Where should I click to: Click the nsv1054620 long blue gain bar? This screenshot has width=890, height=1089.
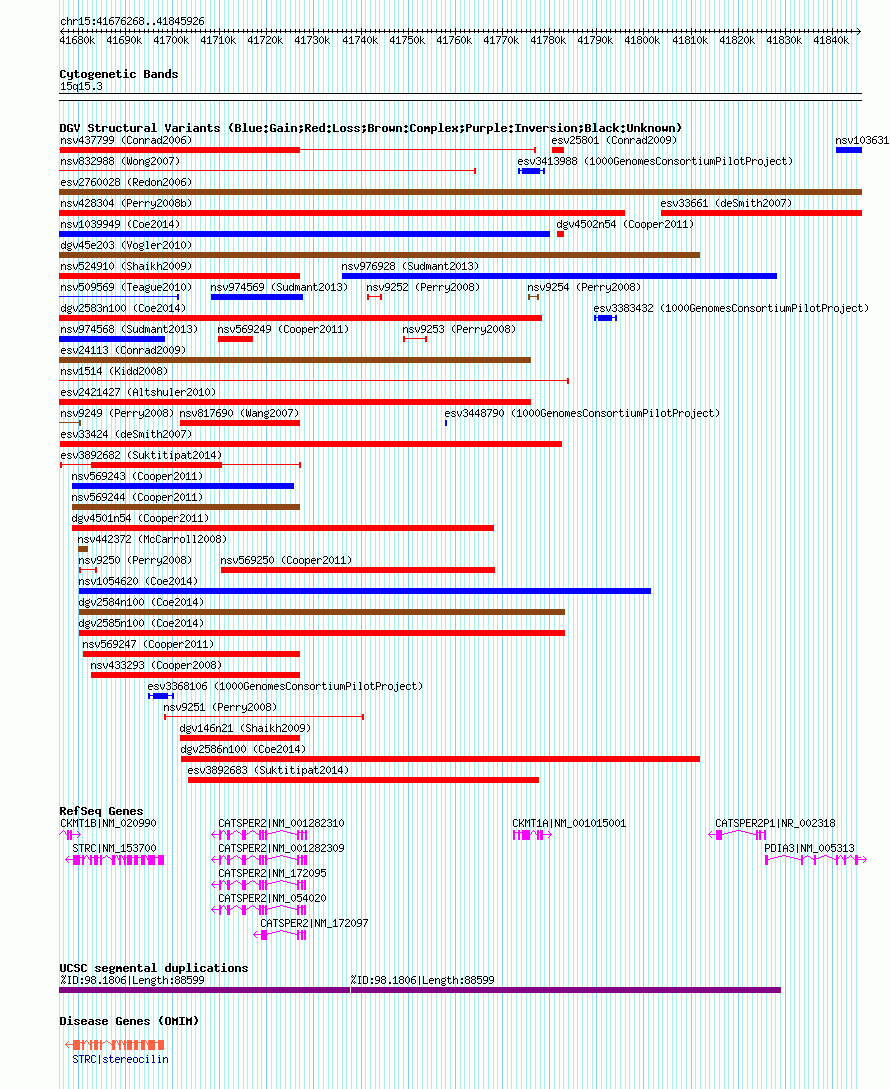tap(365, 591)
